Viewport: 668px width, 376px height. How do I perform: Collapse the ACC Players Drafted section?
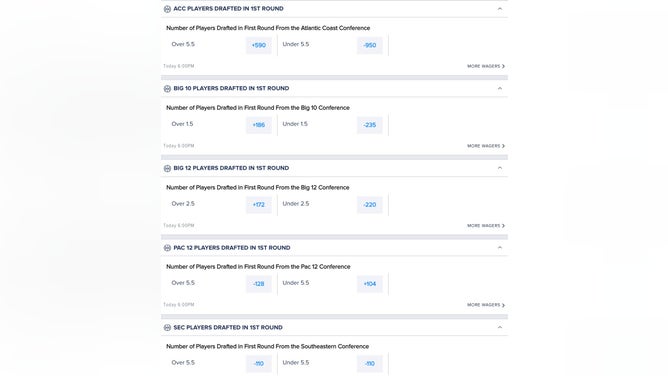coord(500,9)
